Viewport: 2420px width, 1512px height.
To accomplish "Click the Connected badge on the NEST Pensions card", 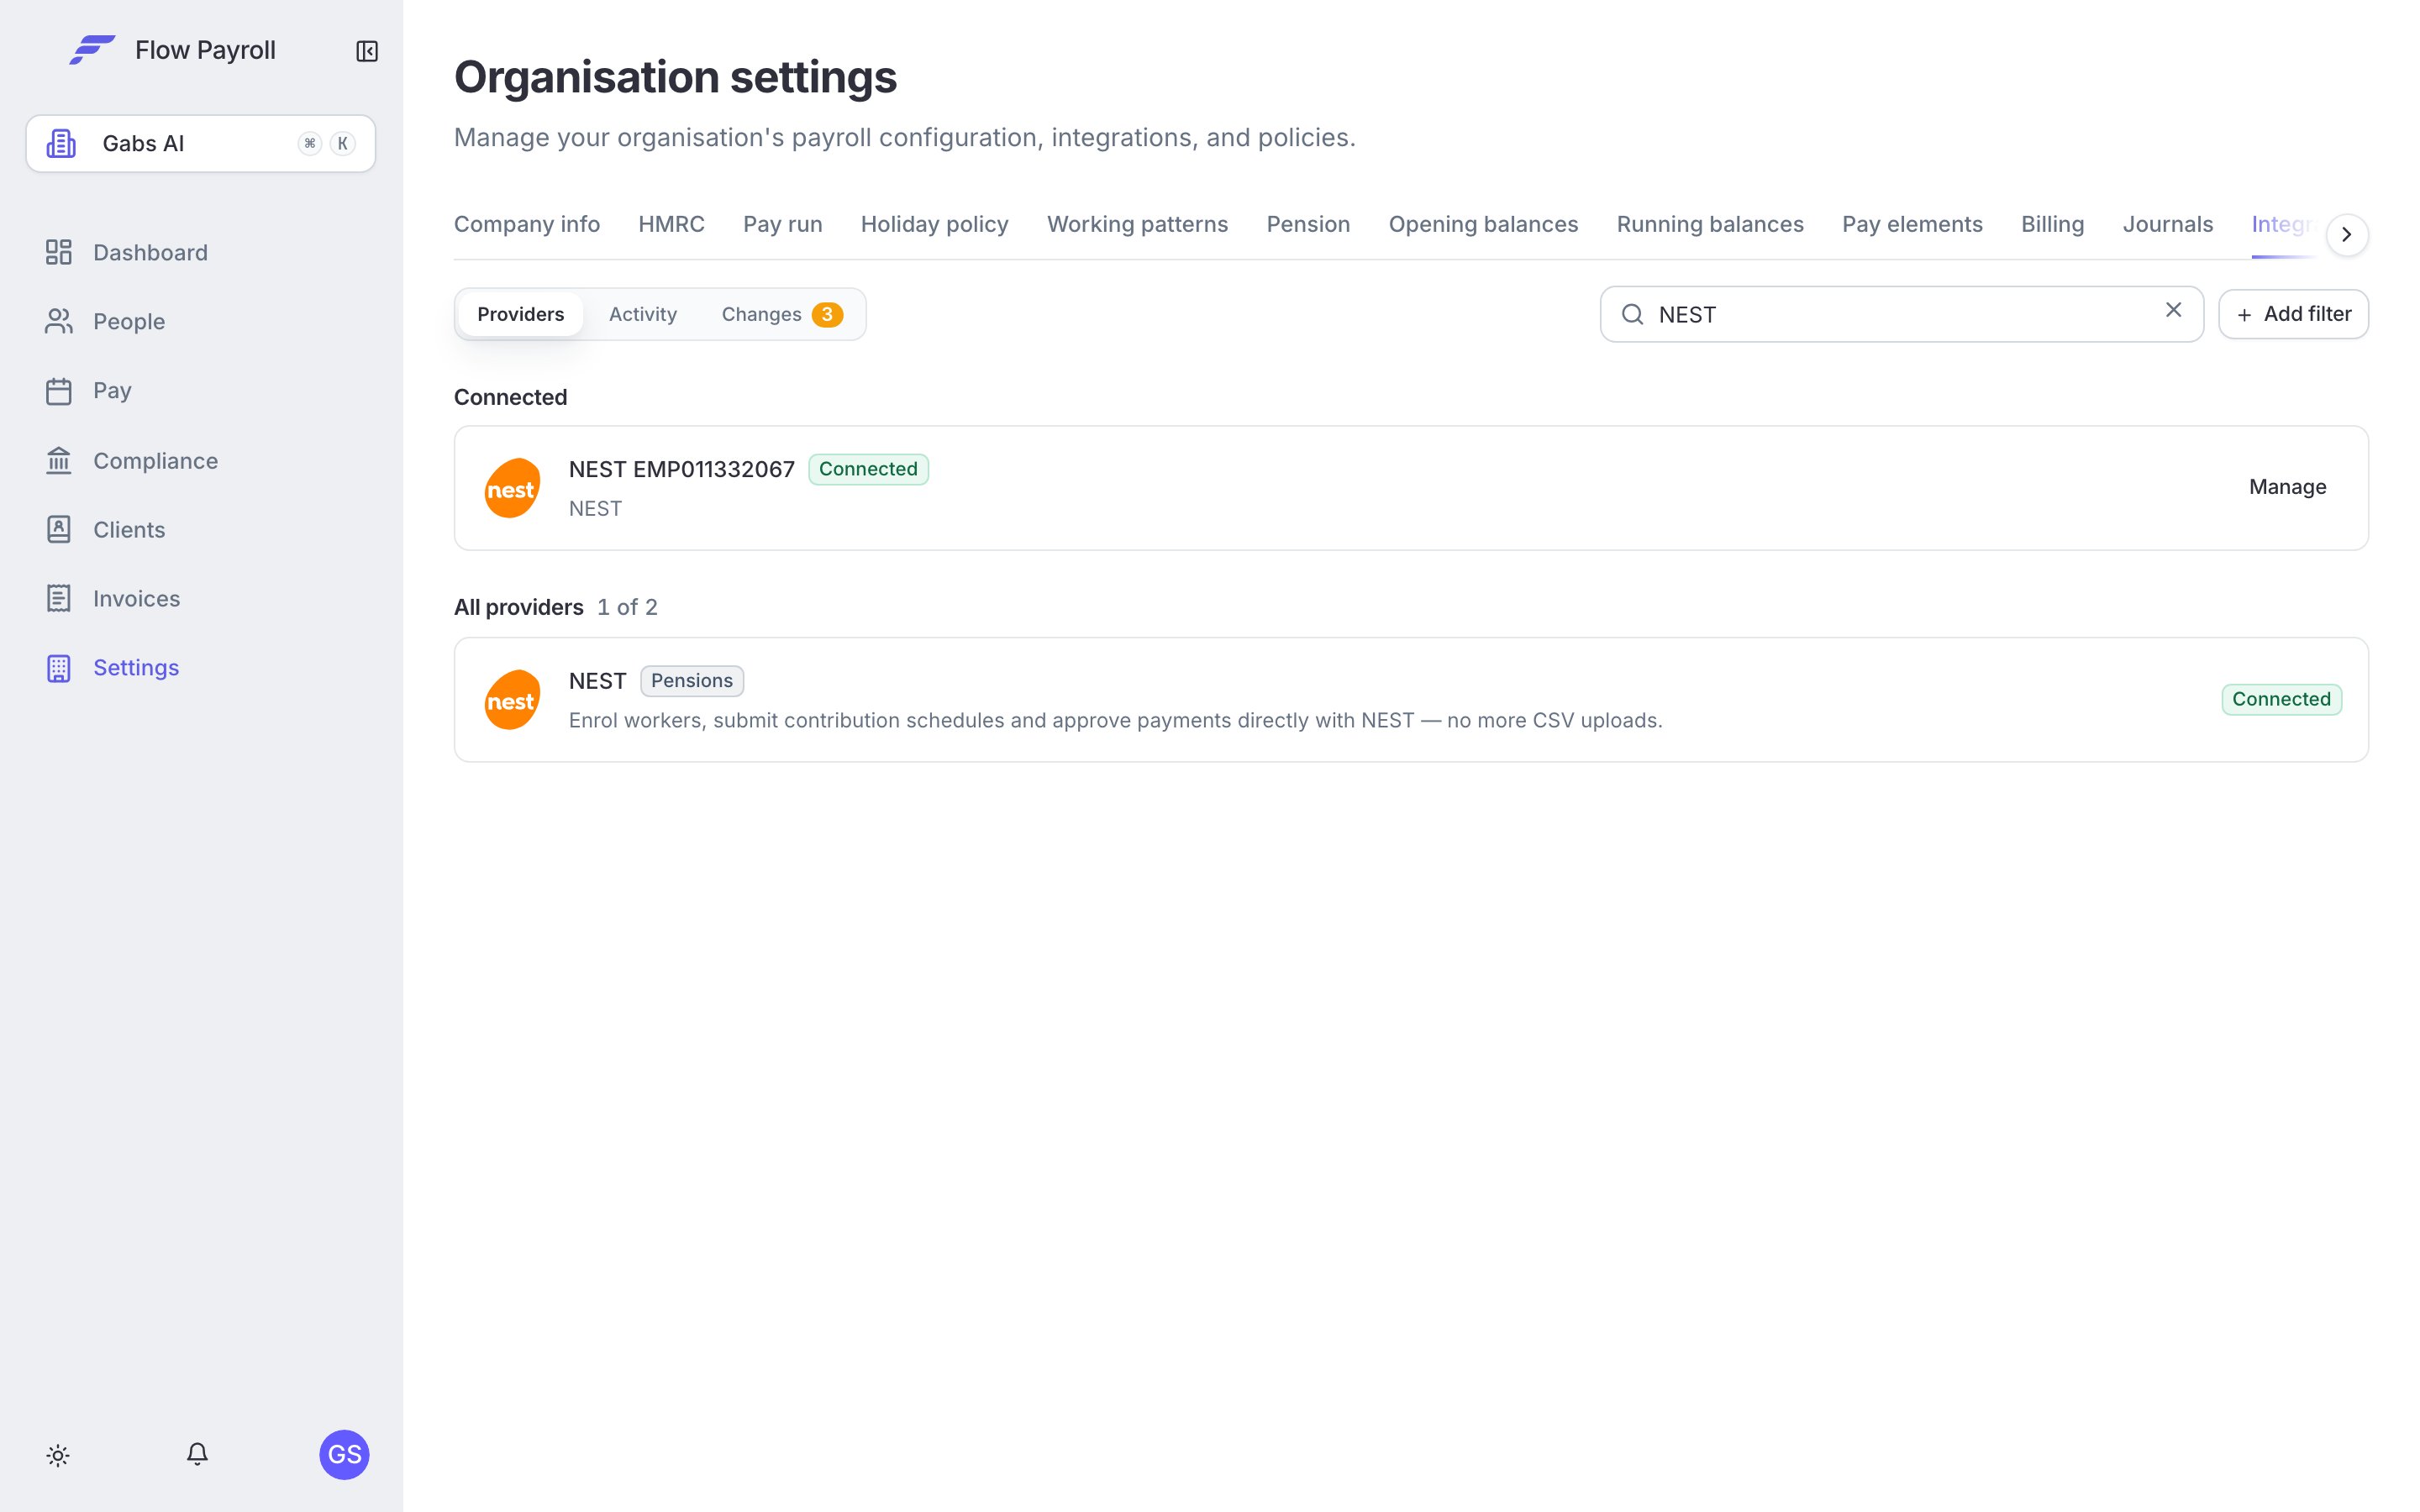I will [2281, 699].
